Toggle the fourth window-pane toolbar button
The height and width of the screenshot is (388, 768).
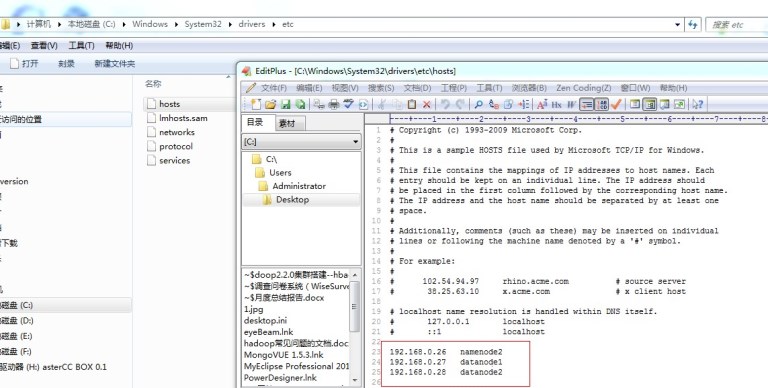point(679,104)
